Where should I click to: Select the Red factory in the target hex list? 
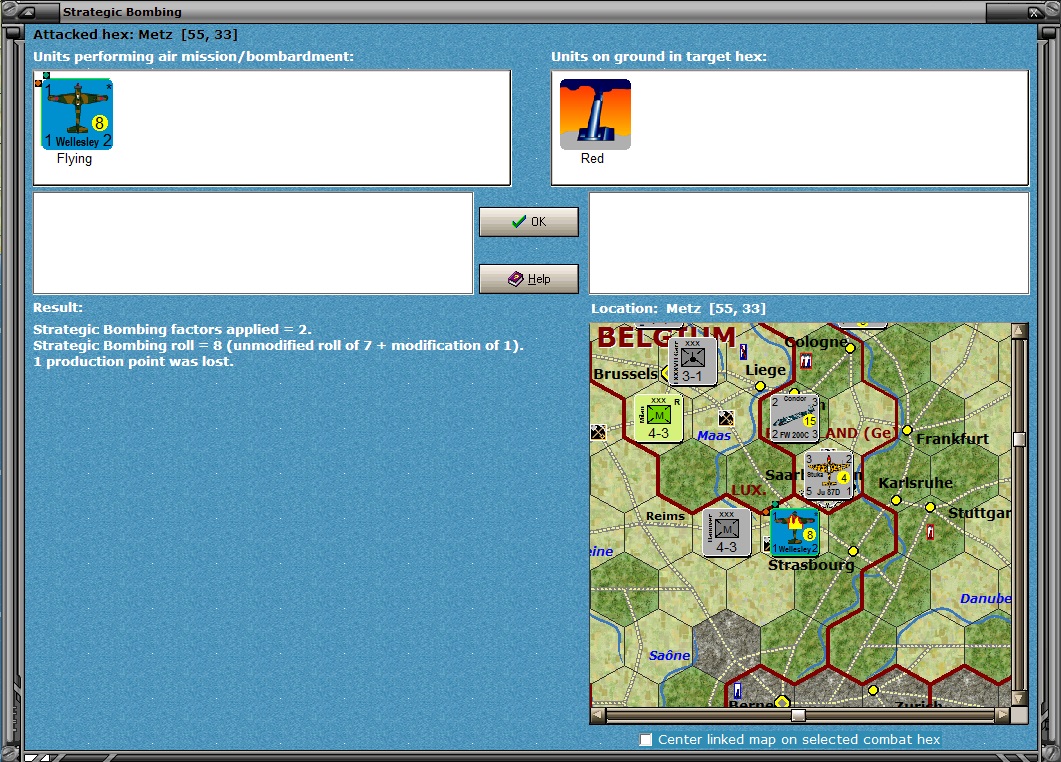pyautogui.click(x=595, y=114)
